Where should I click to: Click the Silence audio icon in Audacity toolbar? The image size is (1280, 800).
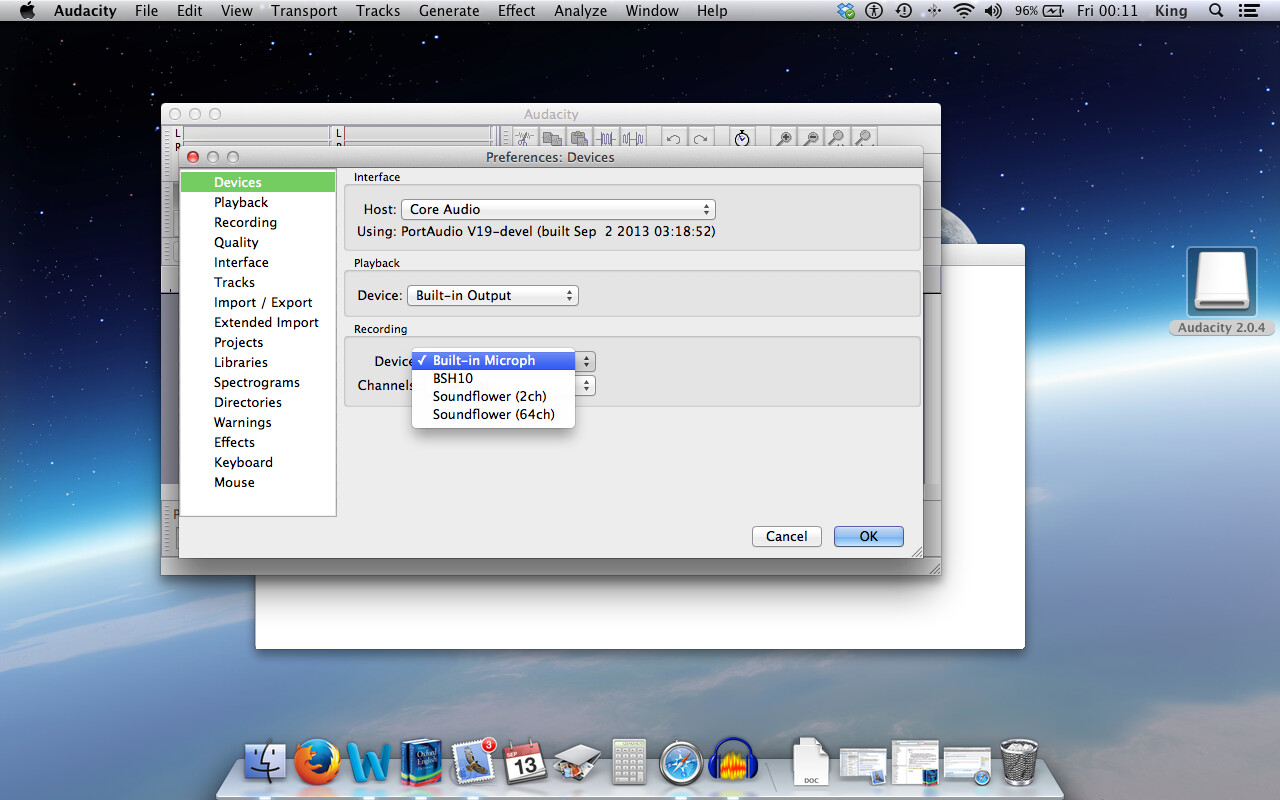tap(633, 138)
